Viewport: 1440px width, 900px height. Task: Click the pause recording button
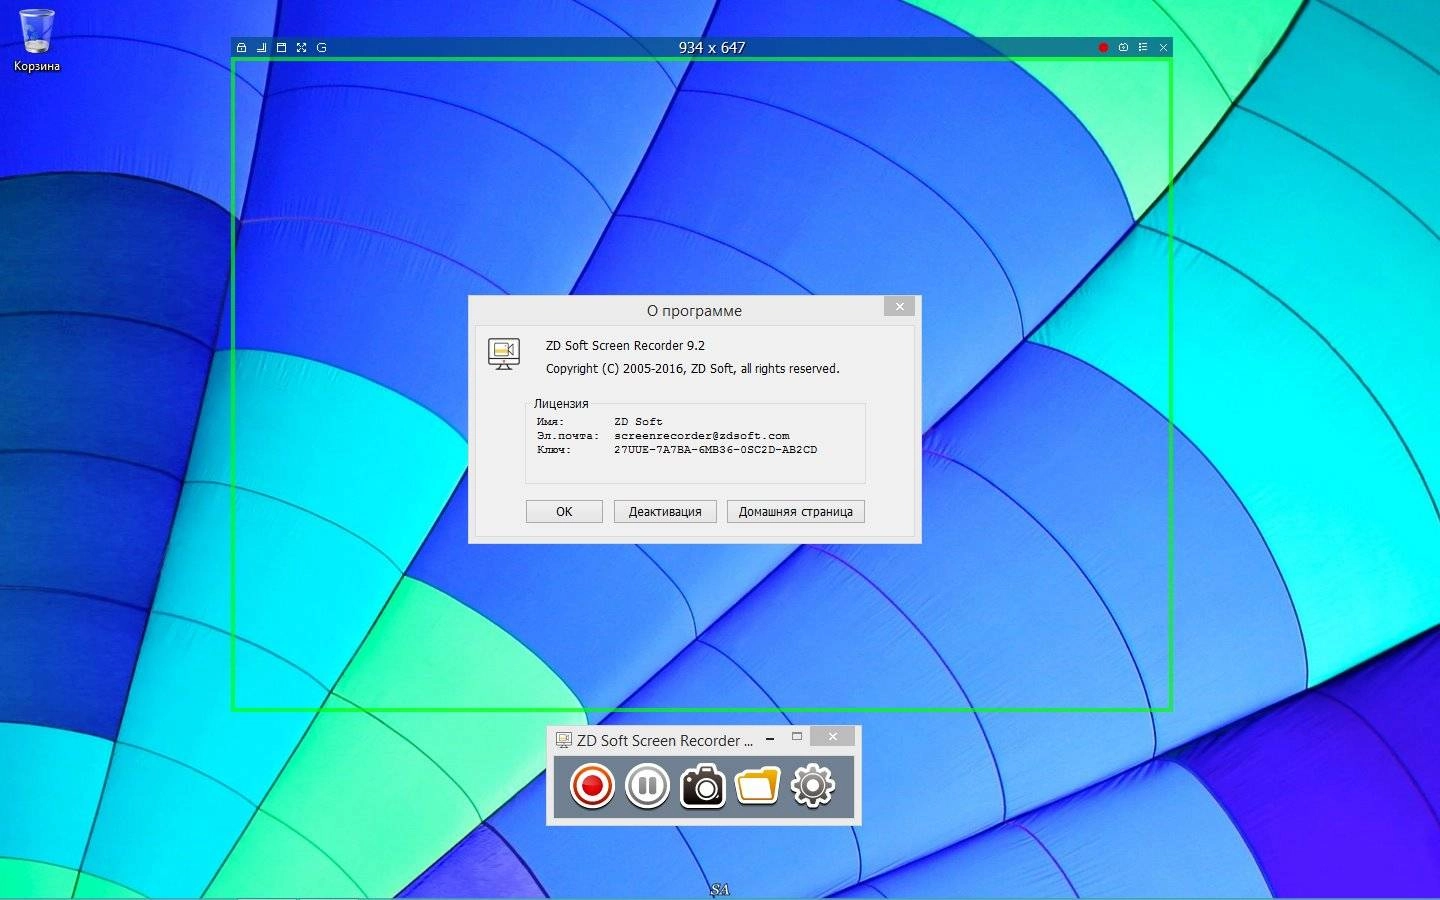point(647,786)
